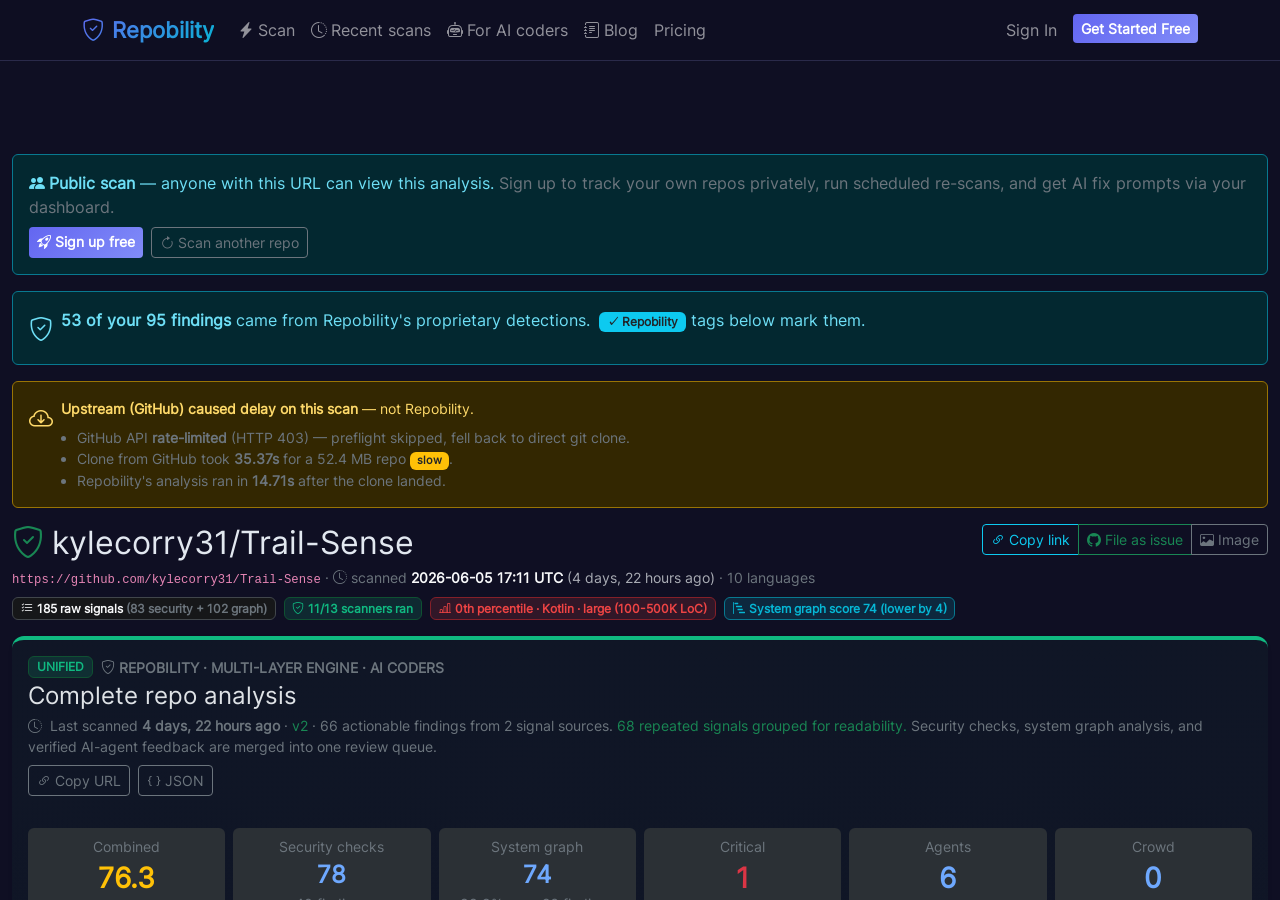Click the Complete repo analysis heading
The width and height of the screenshot is (1280, 900).
pyautogui.click(x=162, y=695)
